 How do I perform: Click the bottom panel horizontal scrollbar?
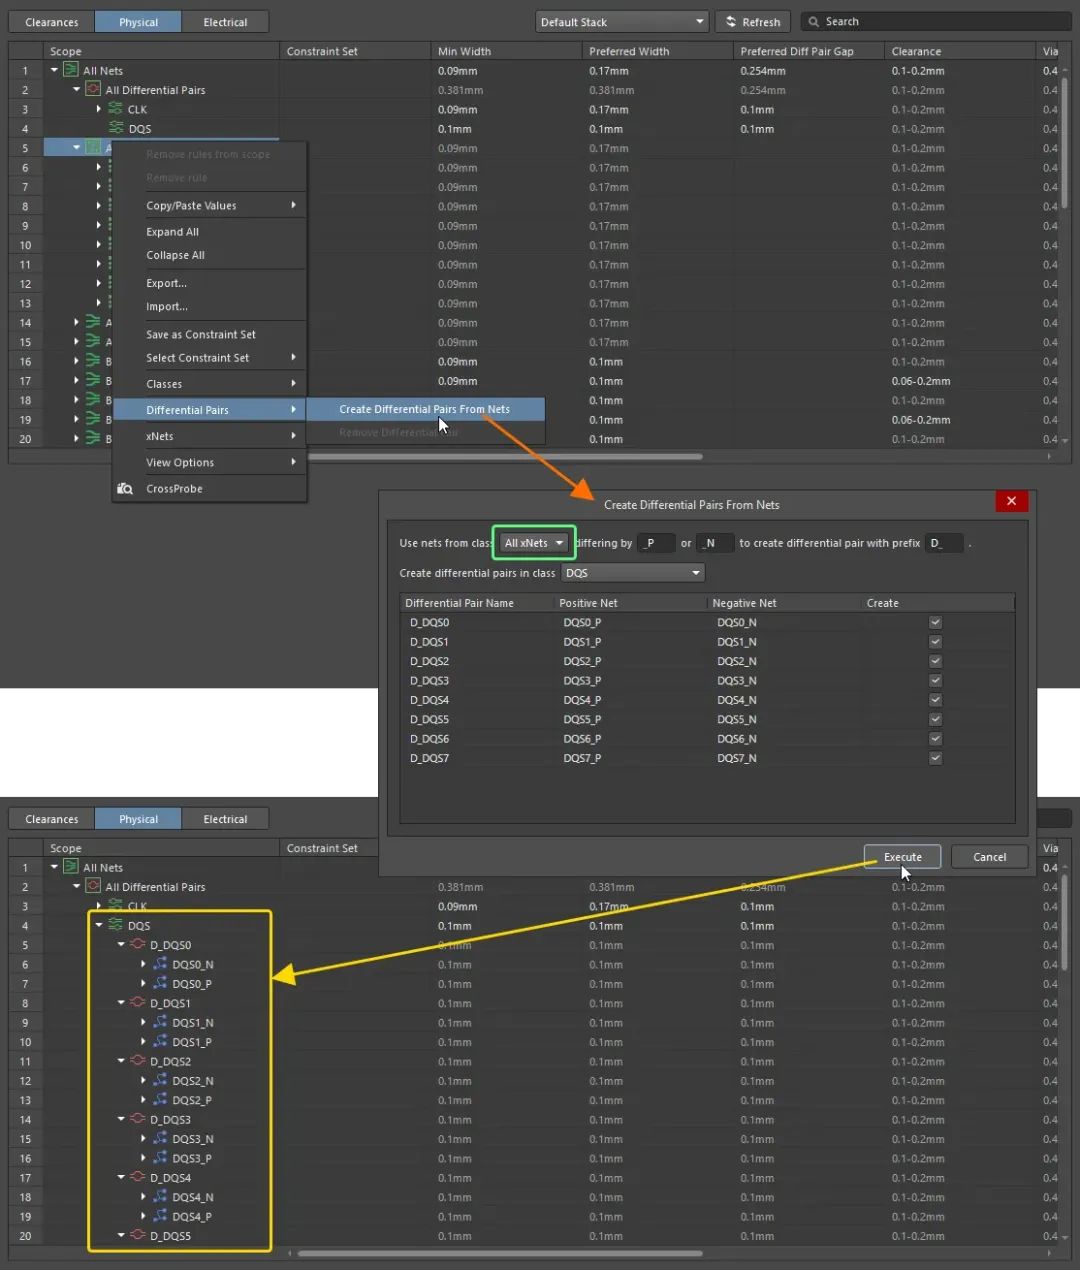(x=500, y=1253)
